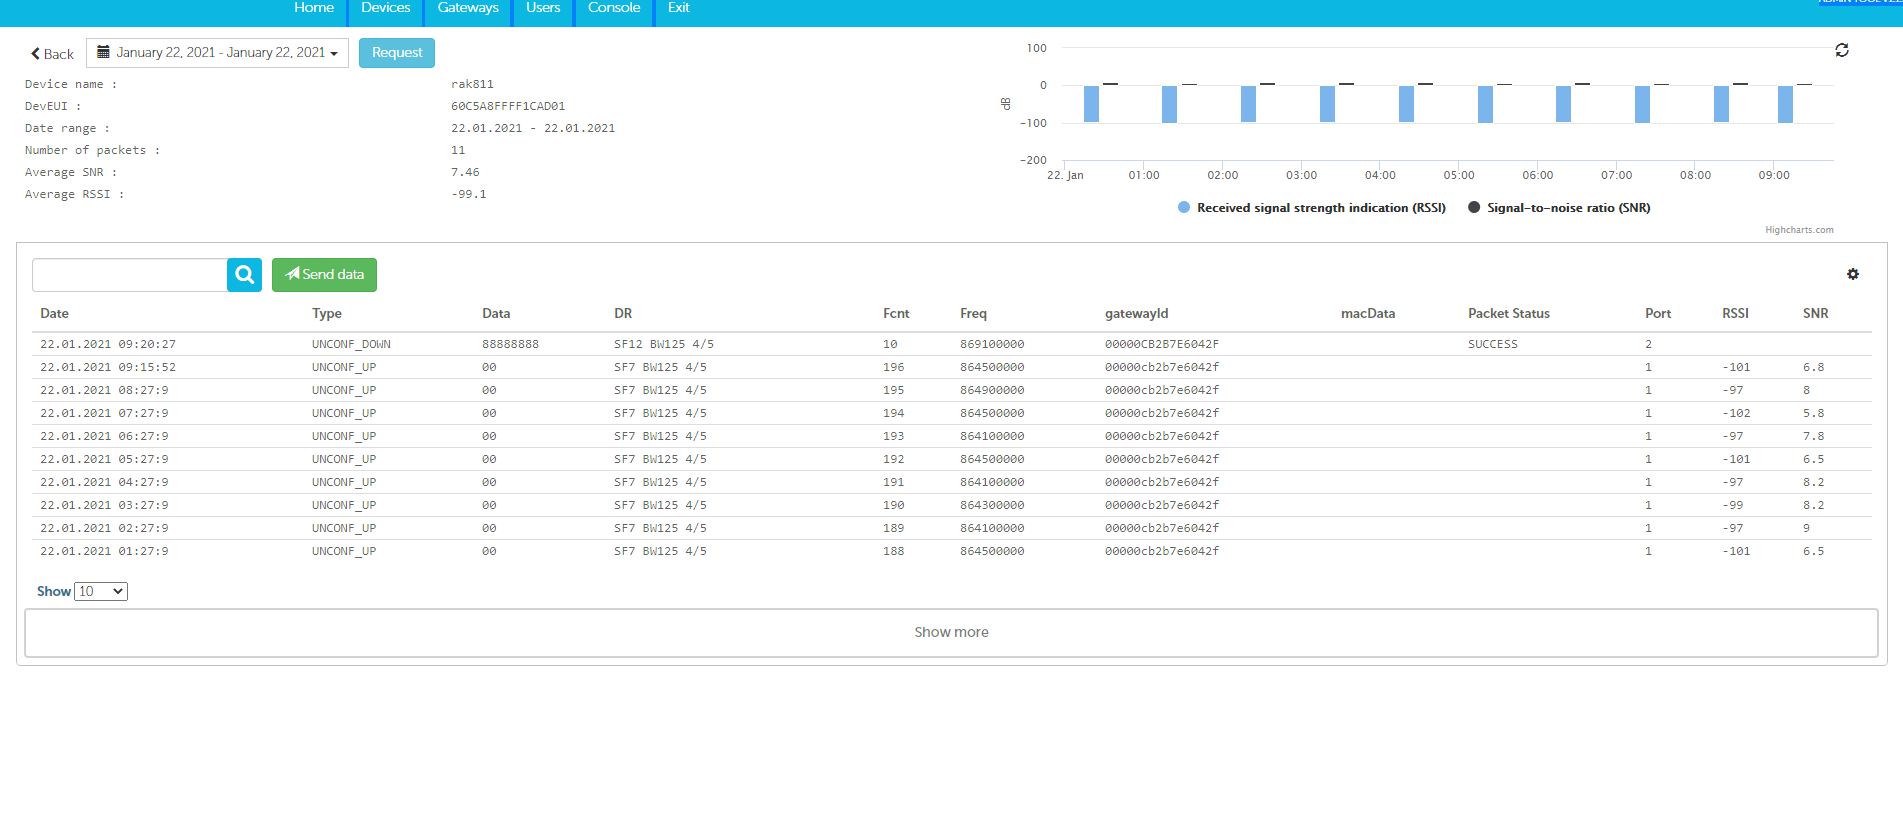
Task: Select the UNCONF_DOWN packet type cell
Action: click(351, 344)
